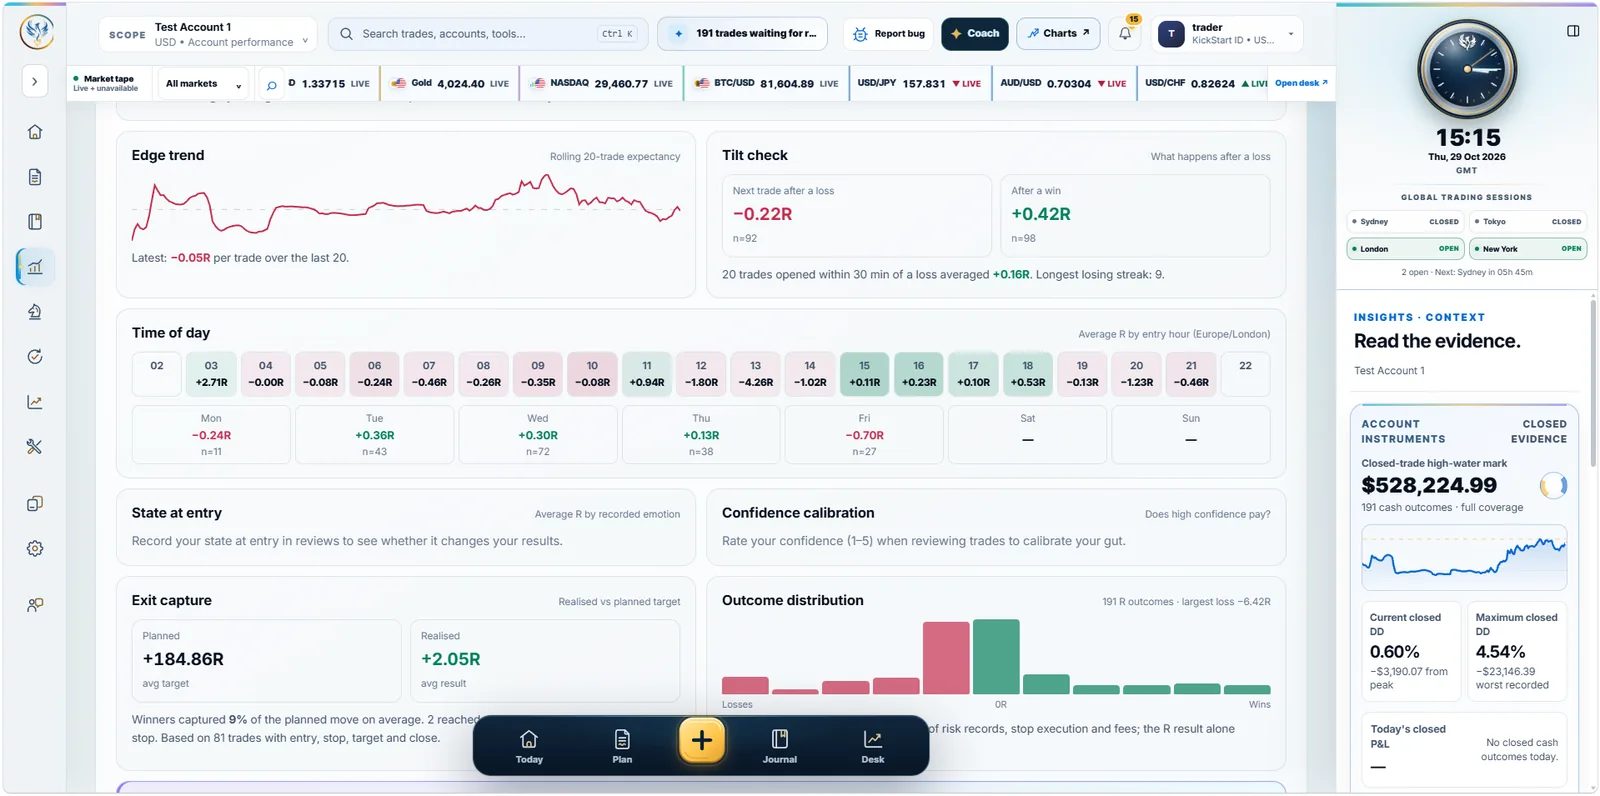Click the circular checkmark sidebar icon
This screenshot has width=1600, height=796.
35,357
